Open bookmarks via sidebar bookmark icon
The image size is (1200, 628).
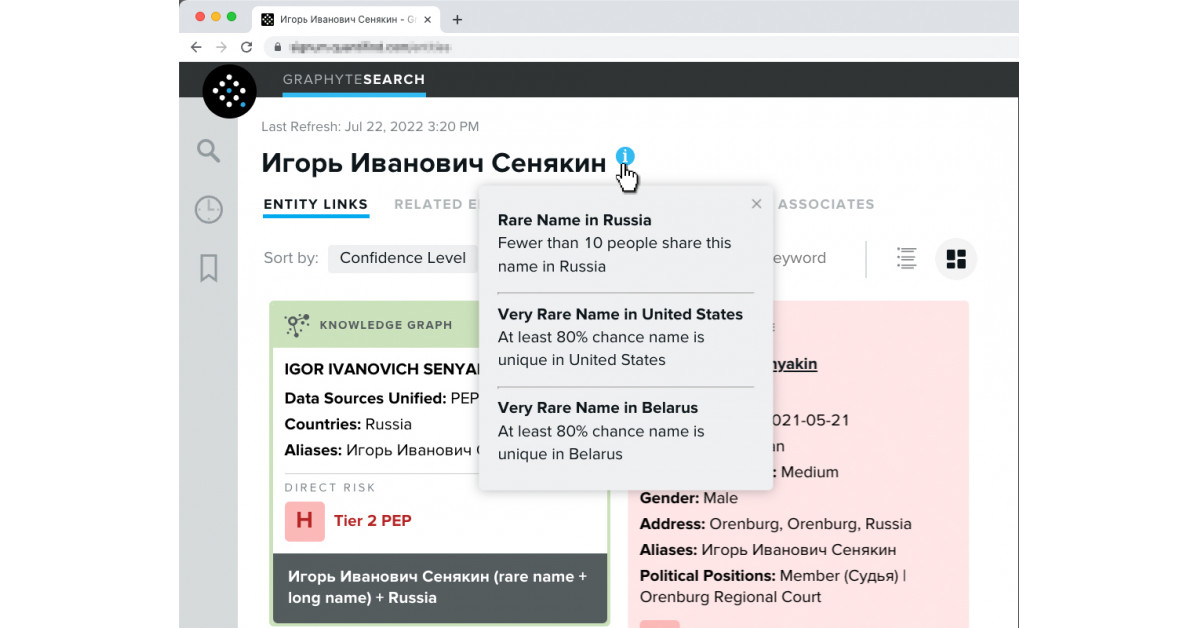click(x=208, y=268)
